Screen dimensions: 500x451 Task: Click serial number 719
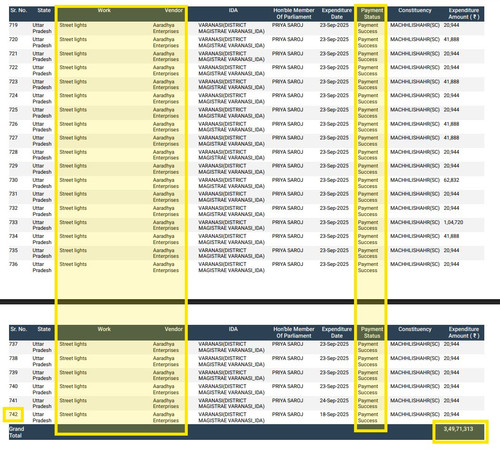(14, 25)
